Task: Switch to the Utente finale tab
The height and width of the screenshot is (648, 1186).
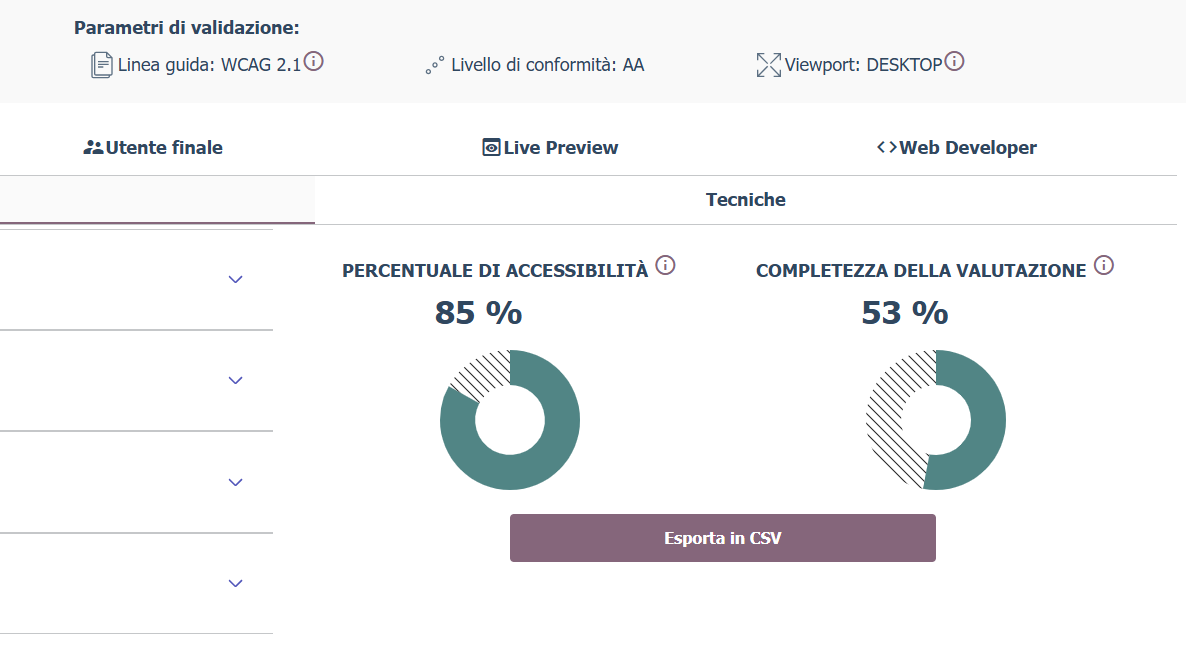Action: [x=153, y=148]
